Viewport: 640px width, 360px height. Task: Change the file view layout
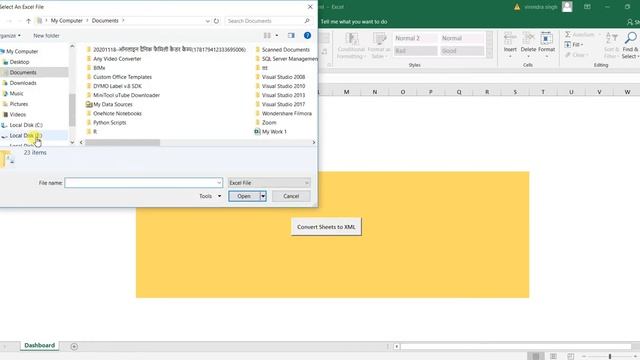point(267,36)
